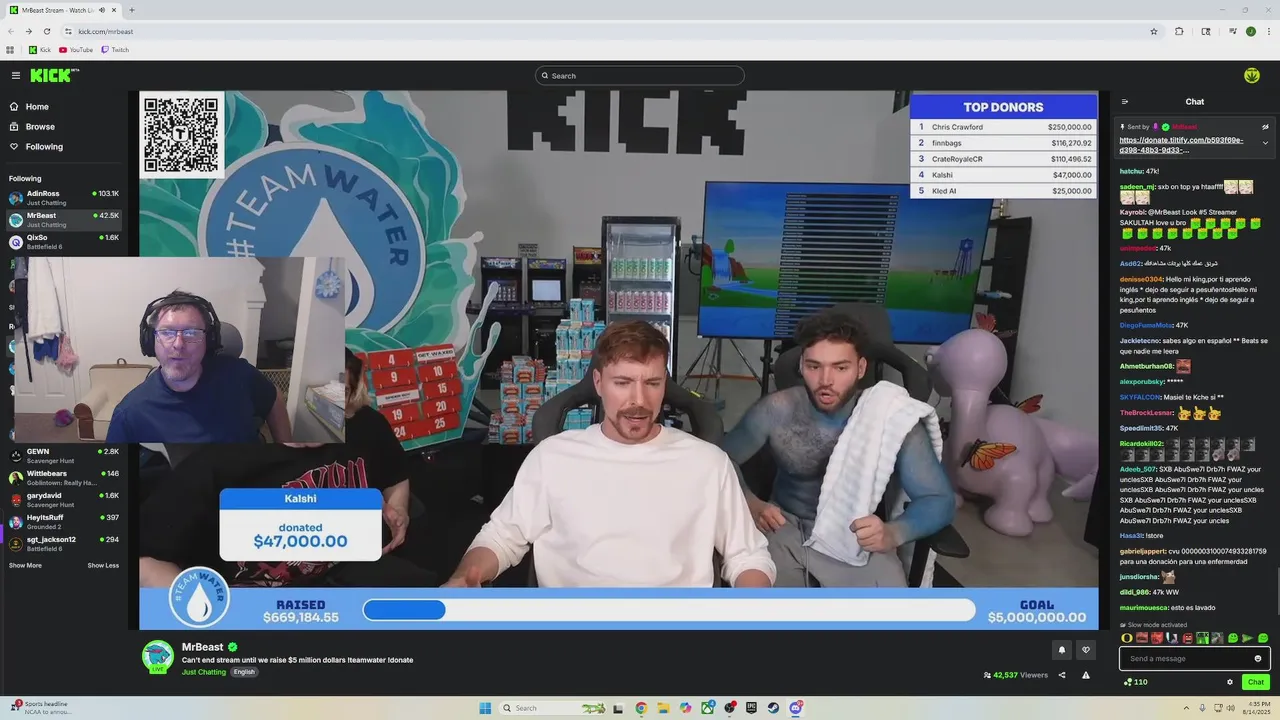Click the Kick search box
The height and width of the screenshot is (720, 1280).
click(x=640, y=76)
